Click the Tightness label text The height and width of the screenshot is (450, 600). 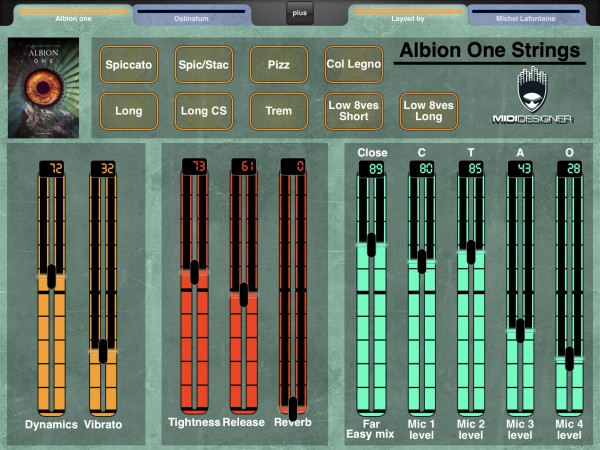194,422
